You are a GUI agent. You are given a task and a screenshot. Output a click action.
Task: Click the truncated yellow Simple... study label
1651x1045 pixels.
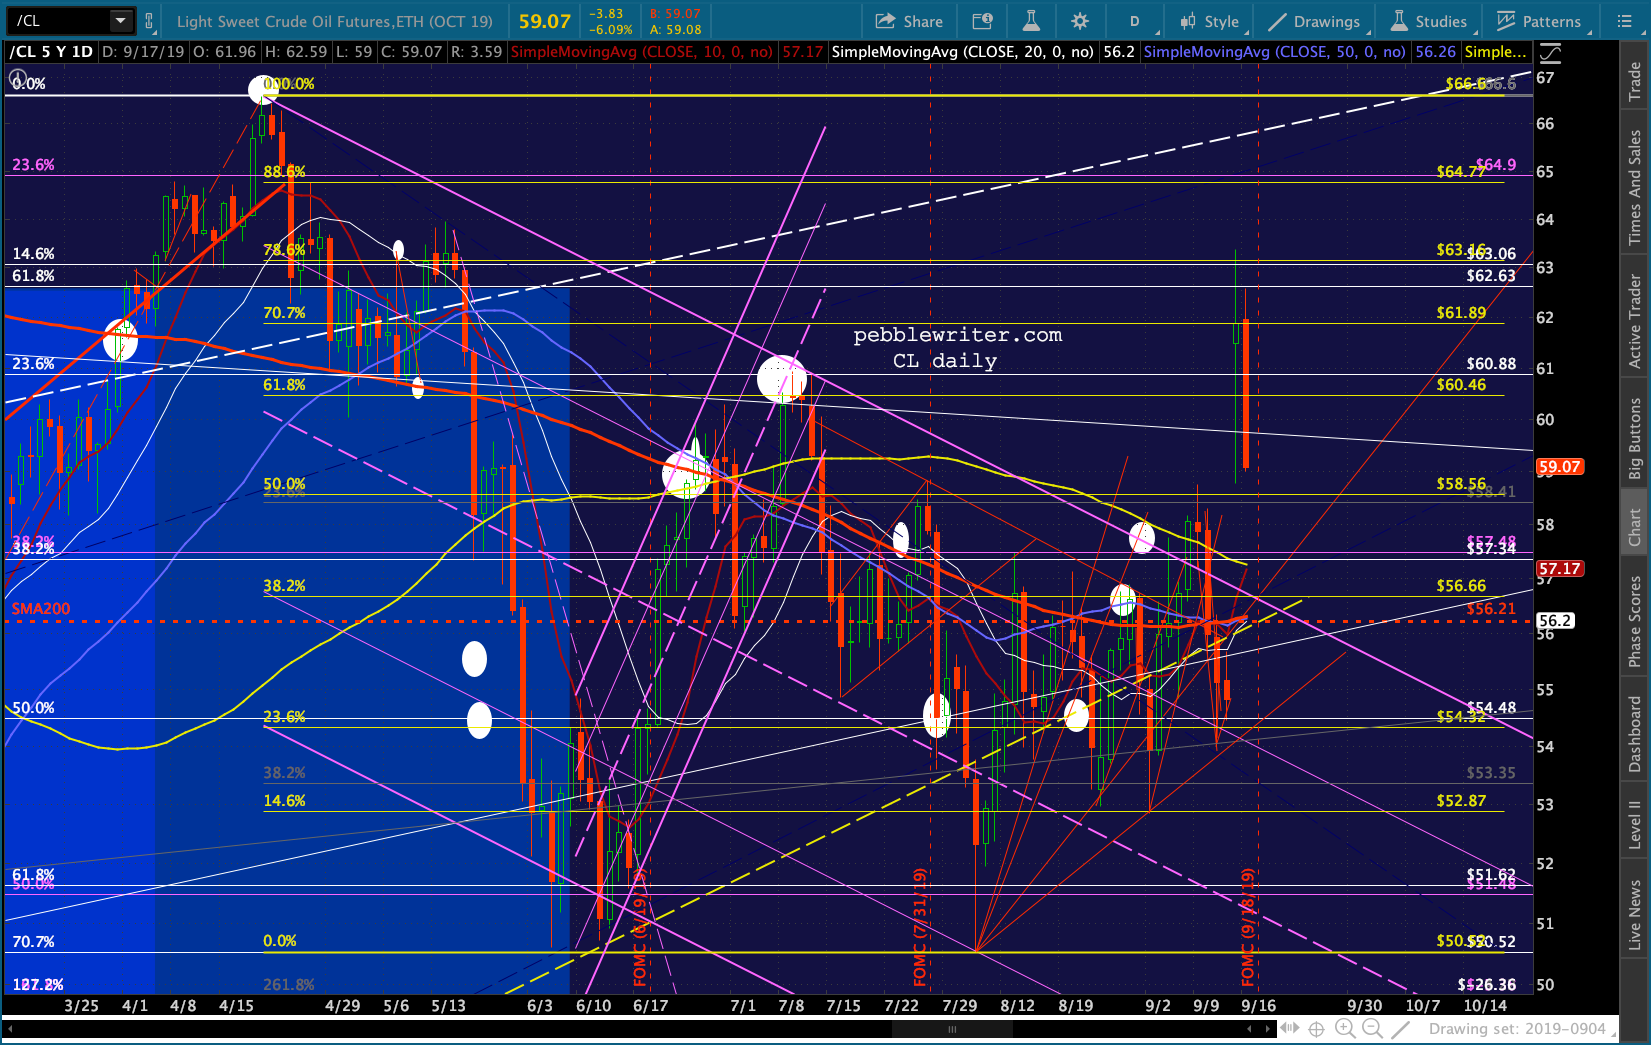[1496, 52]
